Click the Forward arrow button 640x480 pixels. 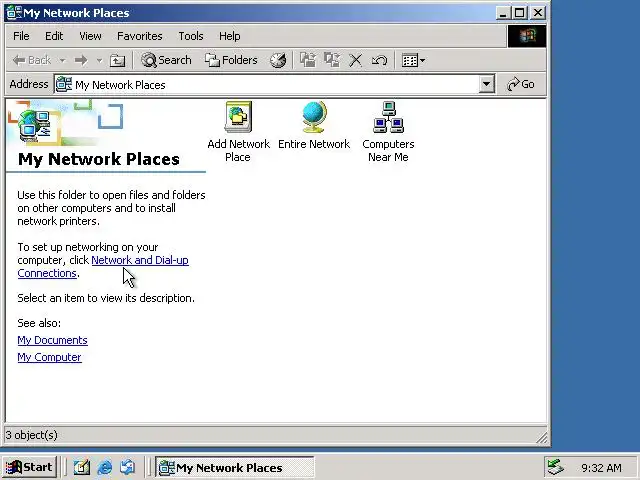point(81,60)
